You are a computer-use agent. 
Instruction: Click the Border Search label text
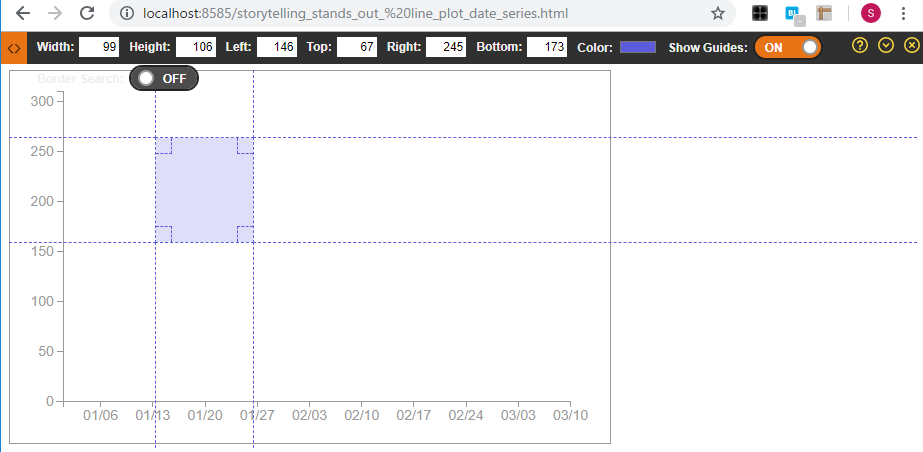81,79
